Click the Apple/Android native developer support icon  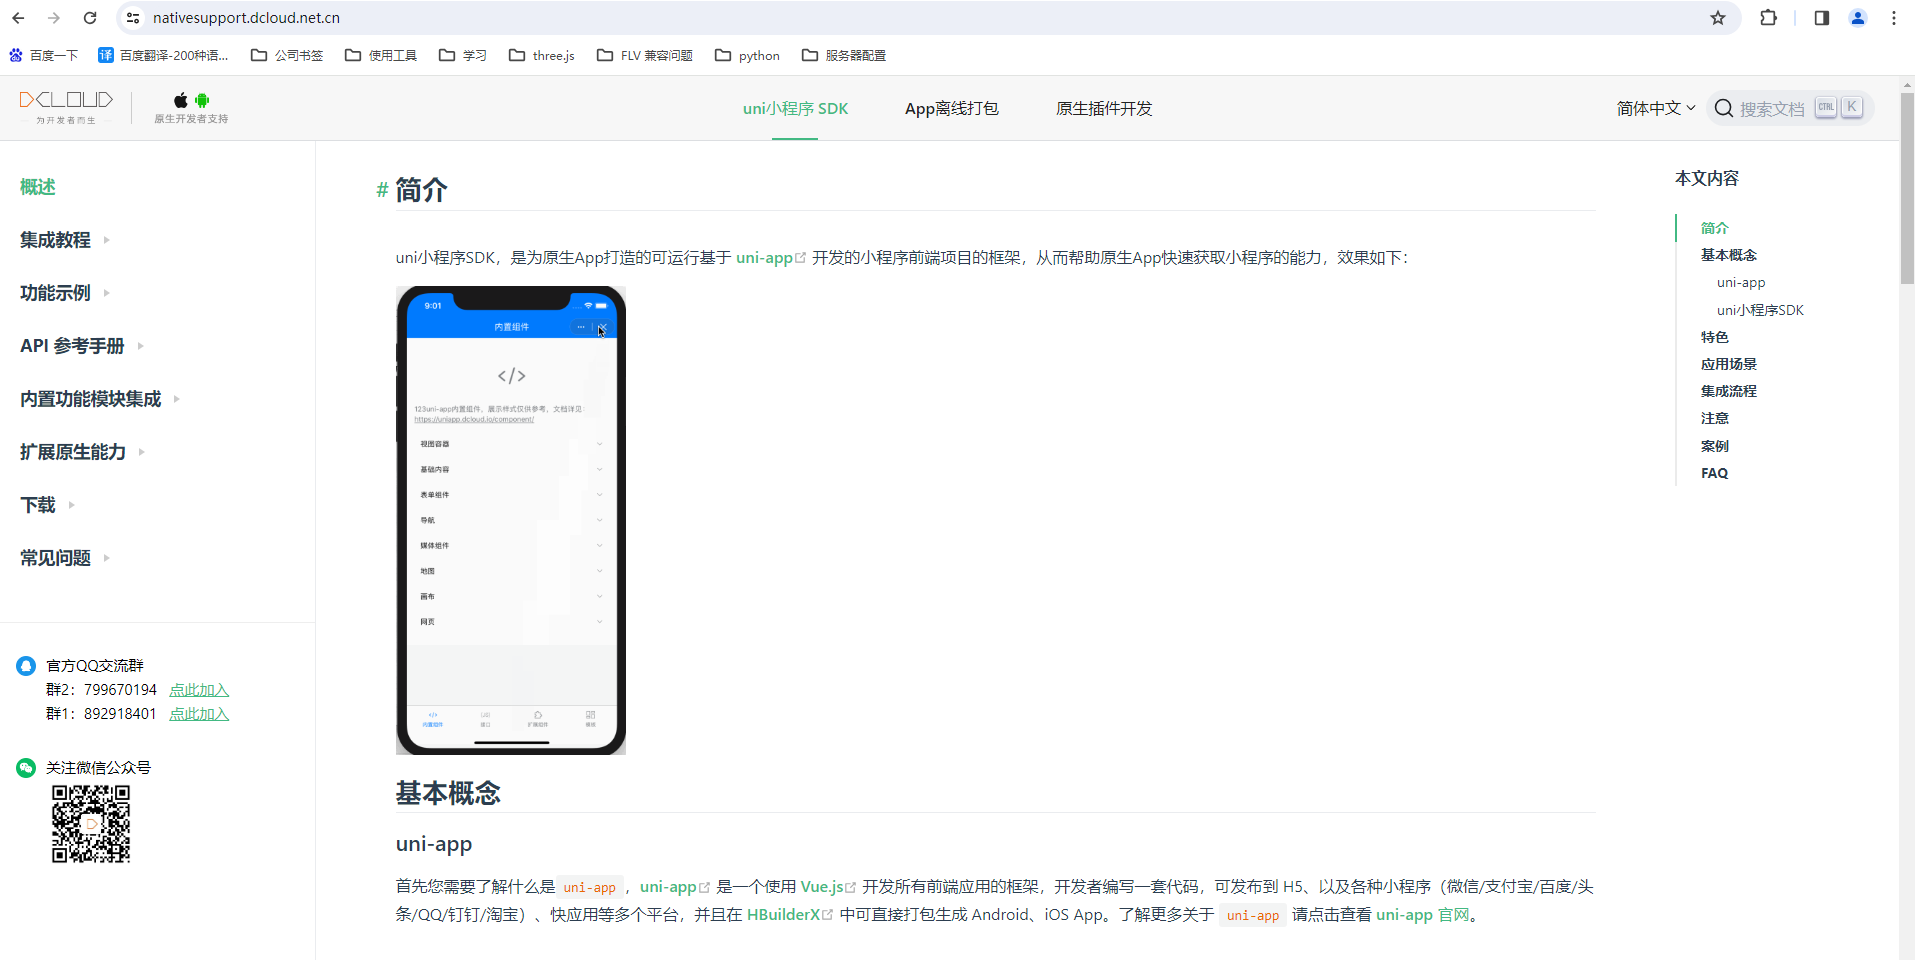[x=191, y=107]
